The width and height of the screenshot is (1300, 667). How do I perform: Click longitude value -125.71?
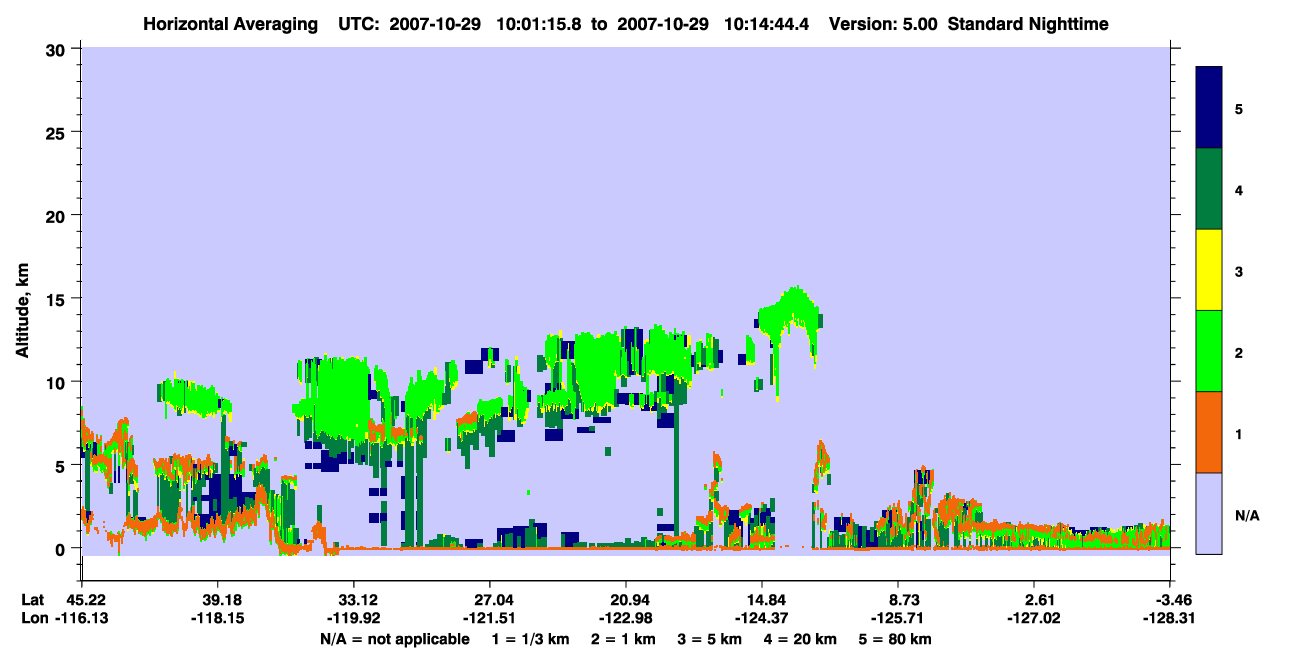tap(898, 618)
